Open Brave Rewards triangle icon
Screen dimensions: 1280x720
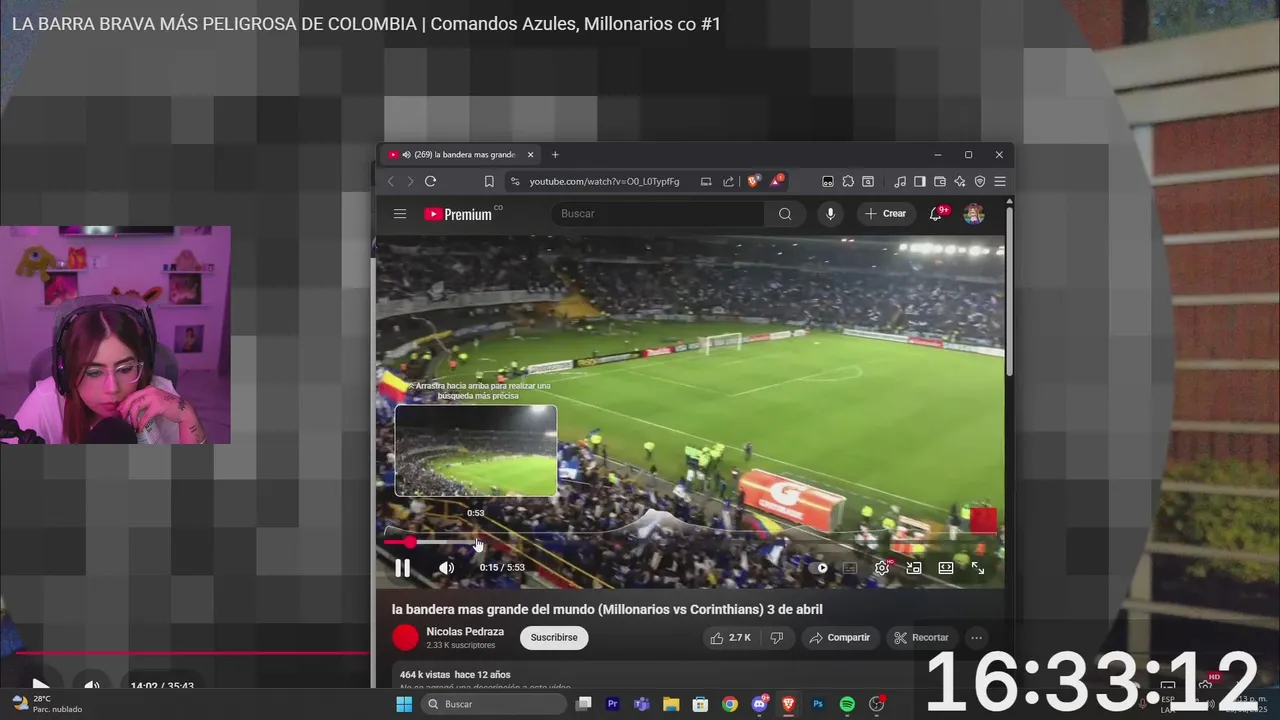click(x=776, y=181)
